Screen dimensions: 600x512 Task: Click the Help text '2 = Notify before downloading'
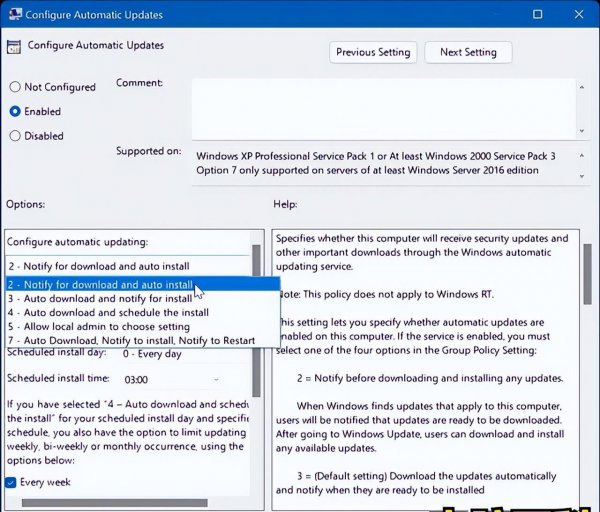coord(430,378)
